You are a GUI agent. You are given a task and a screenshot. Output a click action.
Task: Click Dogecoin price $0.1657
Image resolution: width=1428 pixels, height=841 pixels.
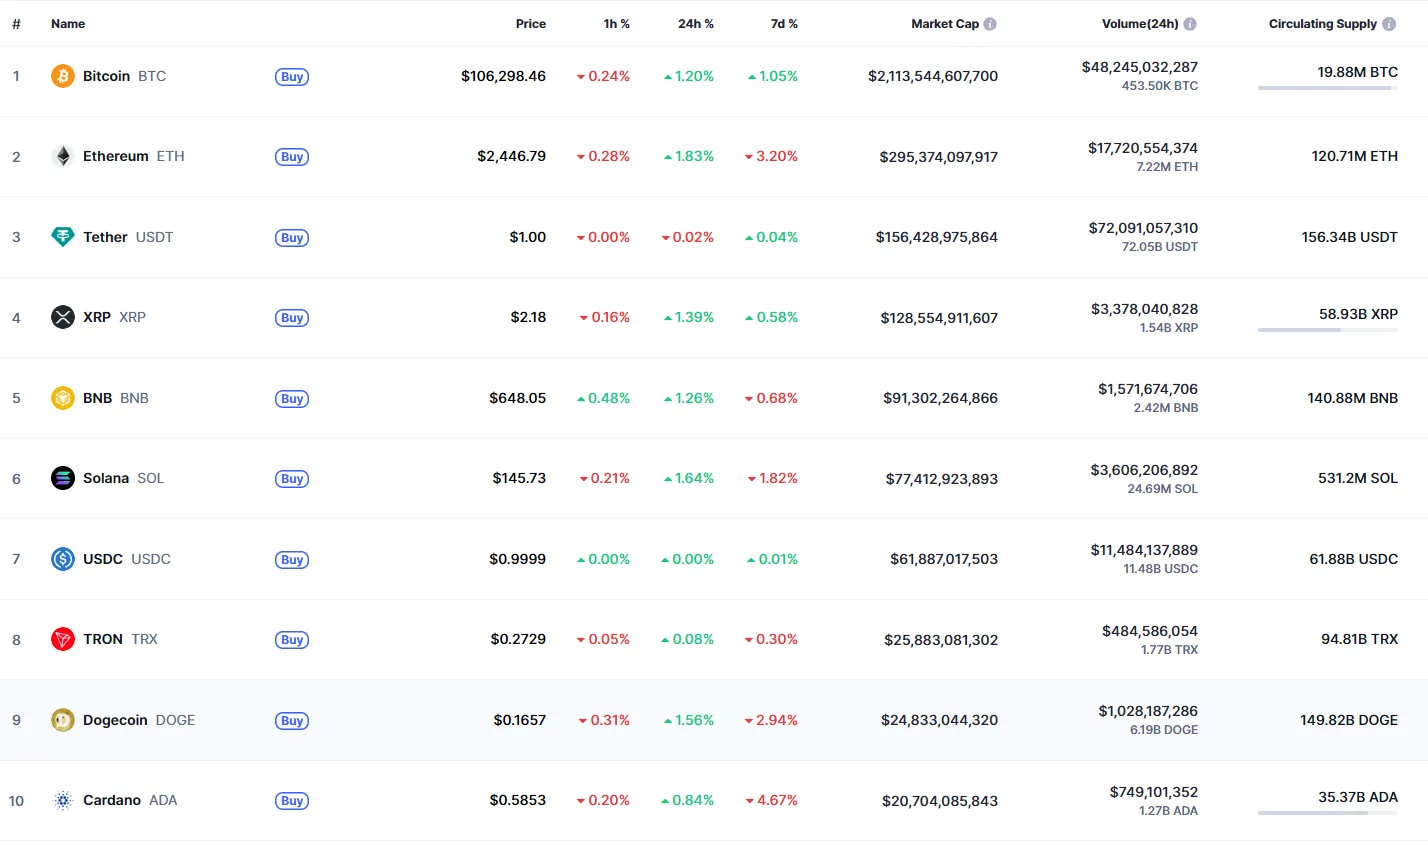(520, 720)
